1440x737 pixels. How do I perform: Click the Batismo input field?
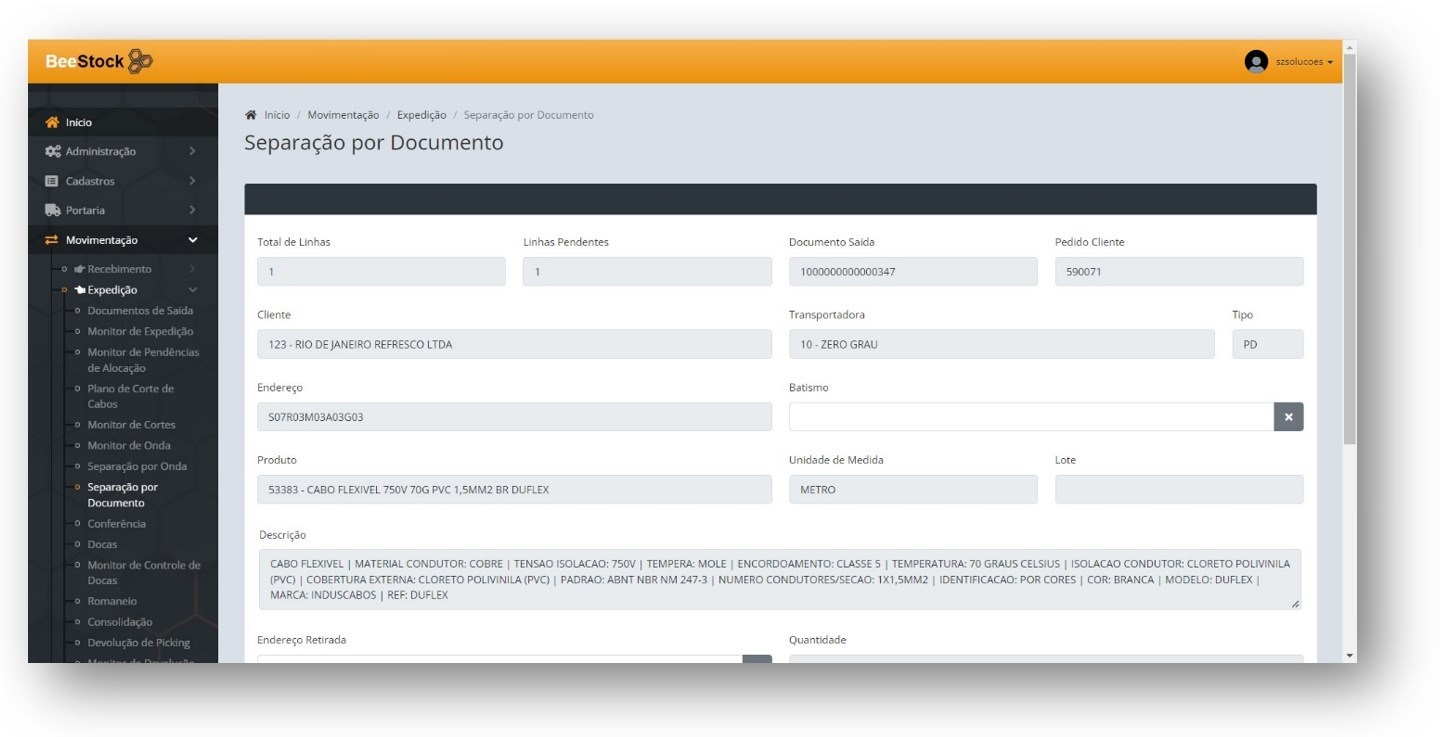coord(1030,417)
